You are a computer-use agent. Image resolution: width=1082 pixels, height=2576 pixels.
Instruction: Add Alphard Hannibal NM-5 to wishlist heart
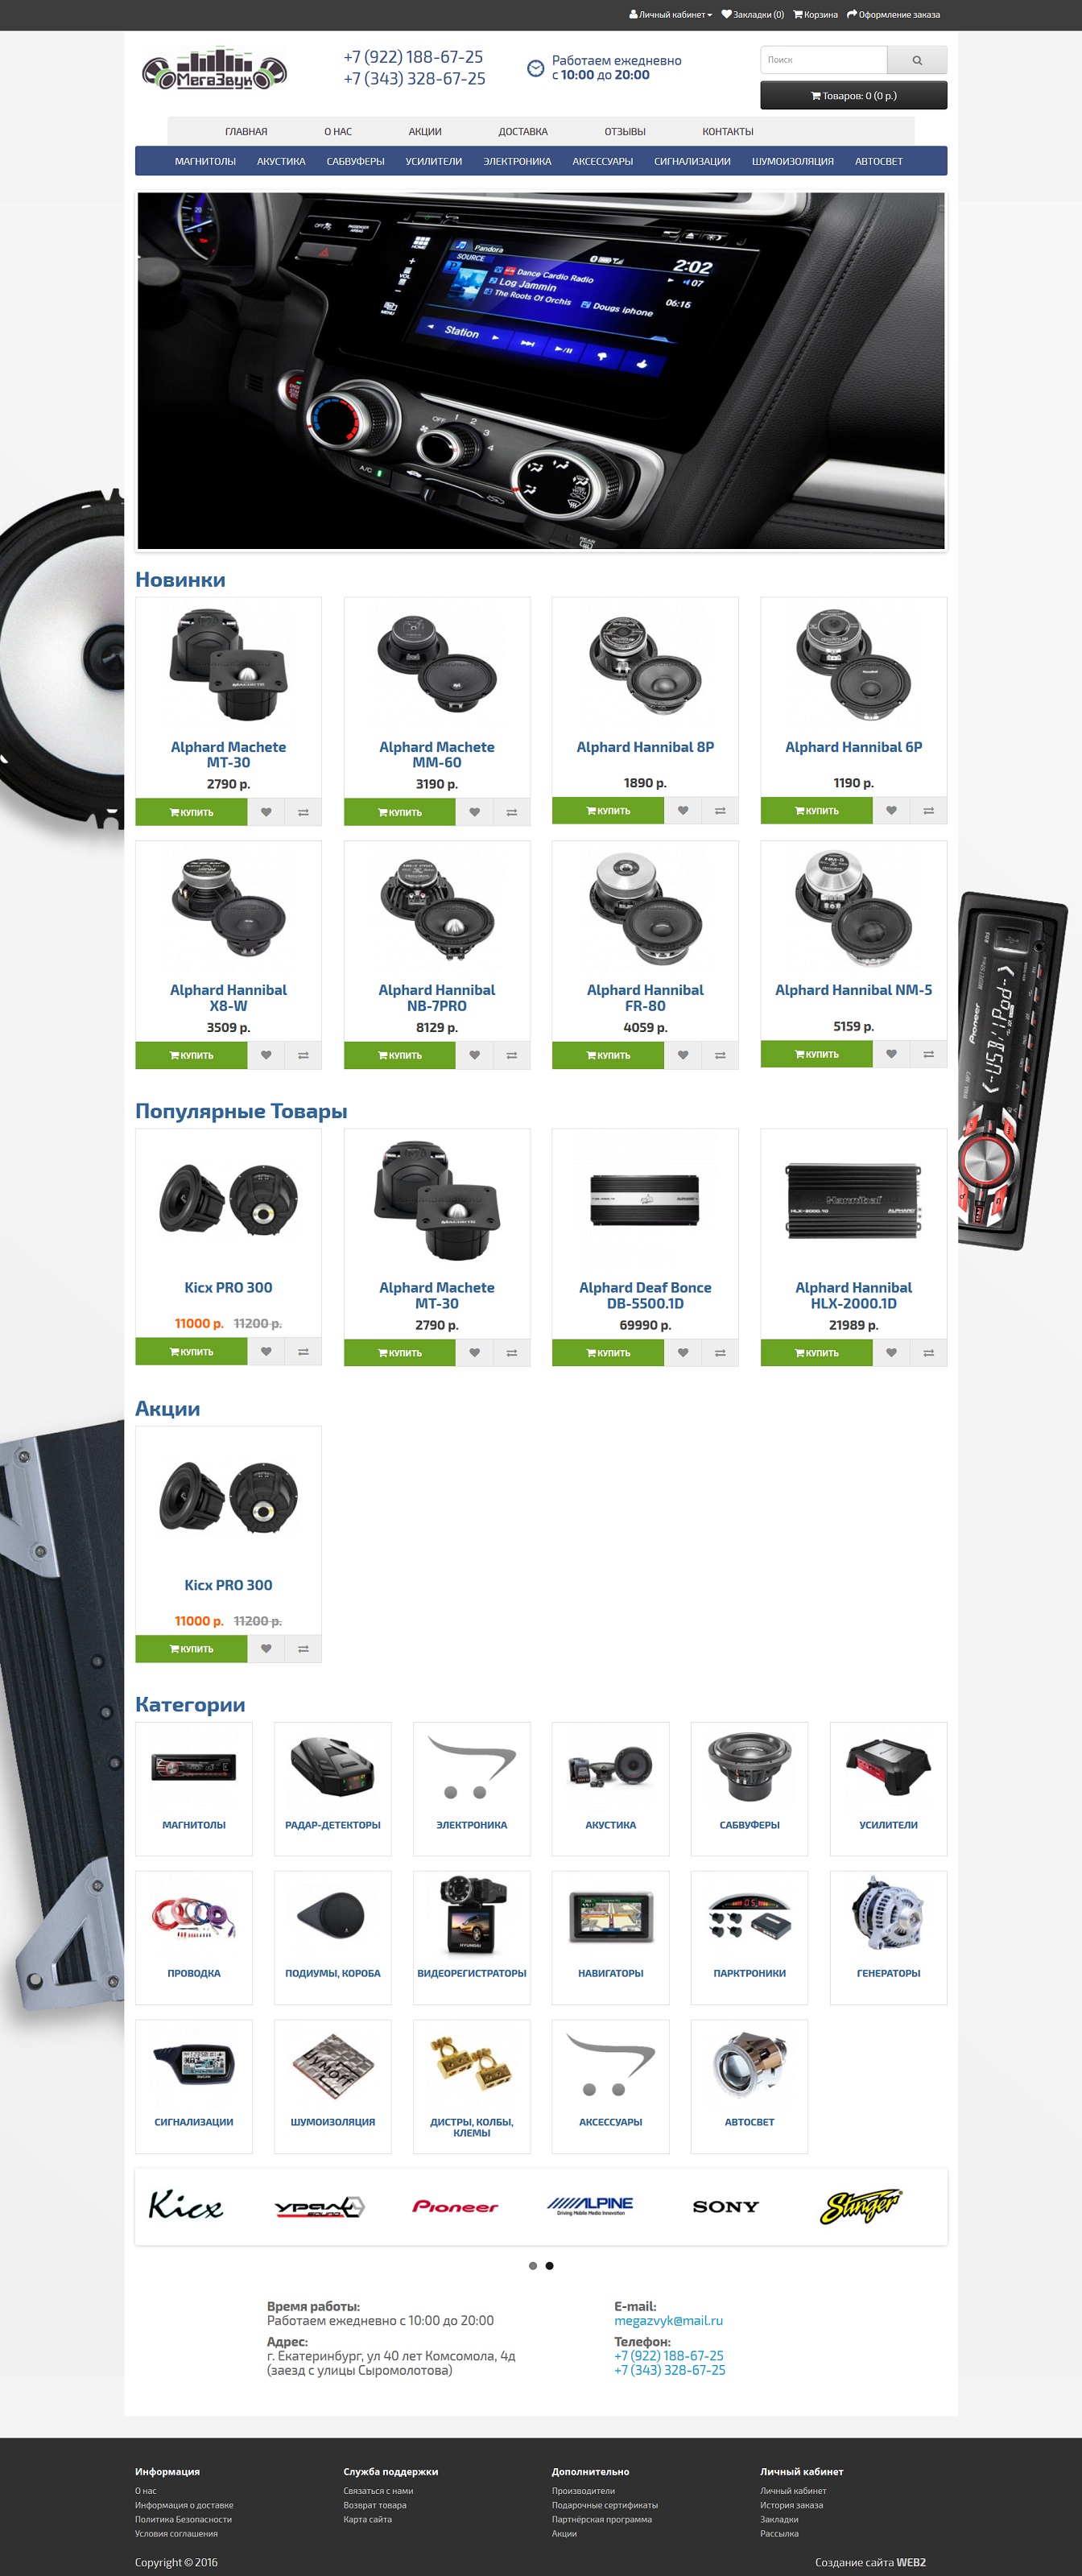891,1054
